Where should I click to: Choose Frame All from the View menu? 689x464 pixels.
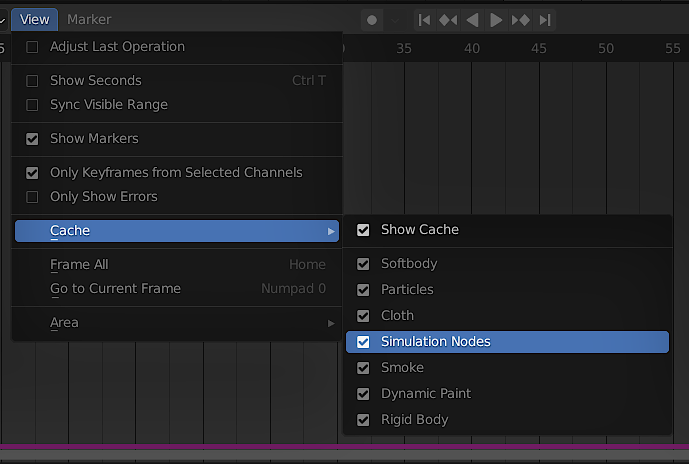(x=177, y=265)
